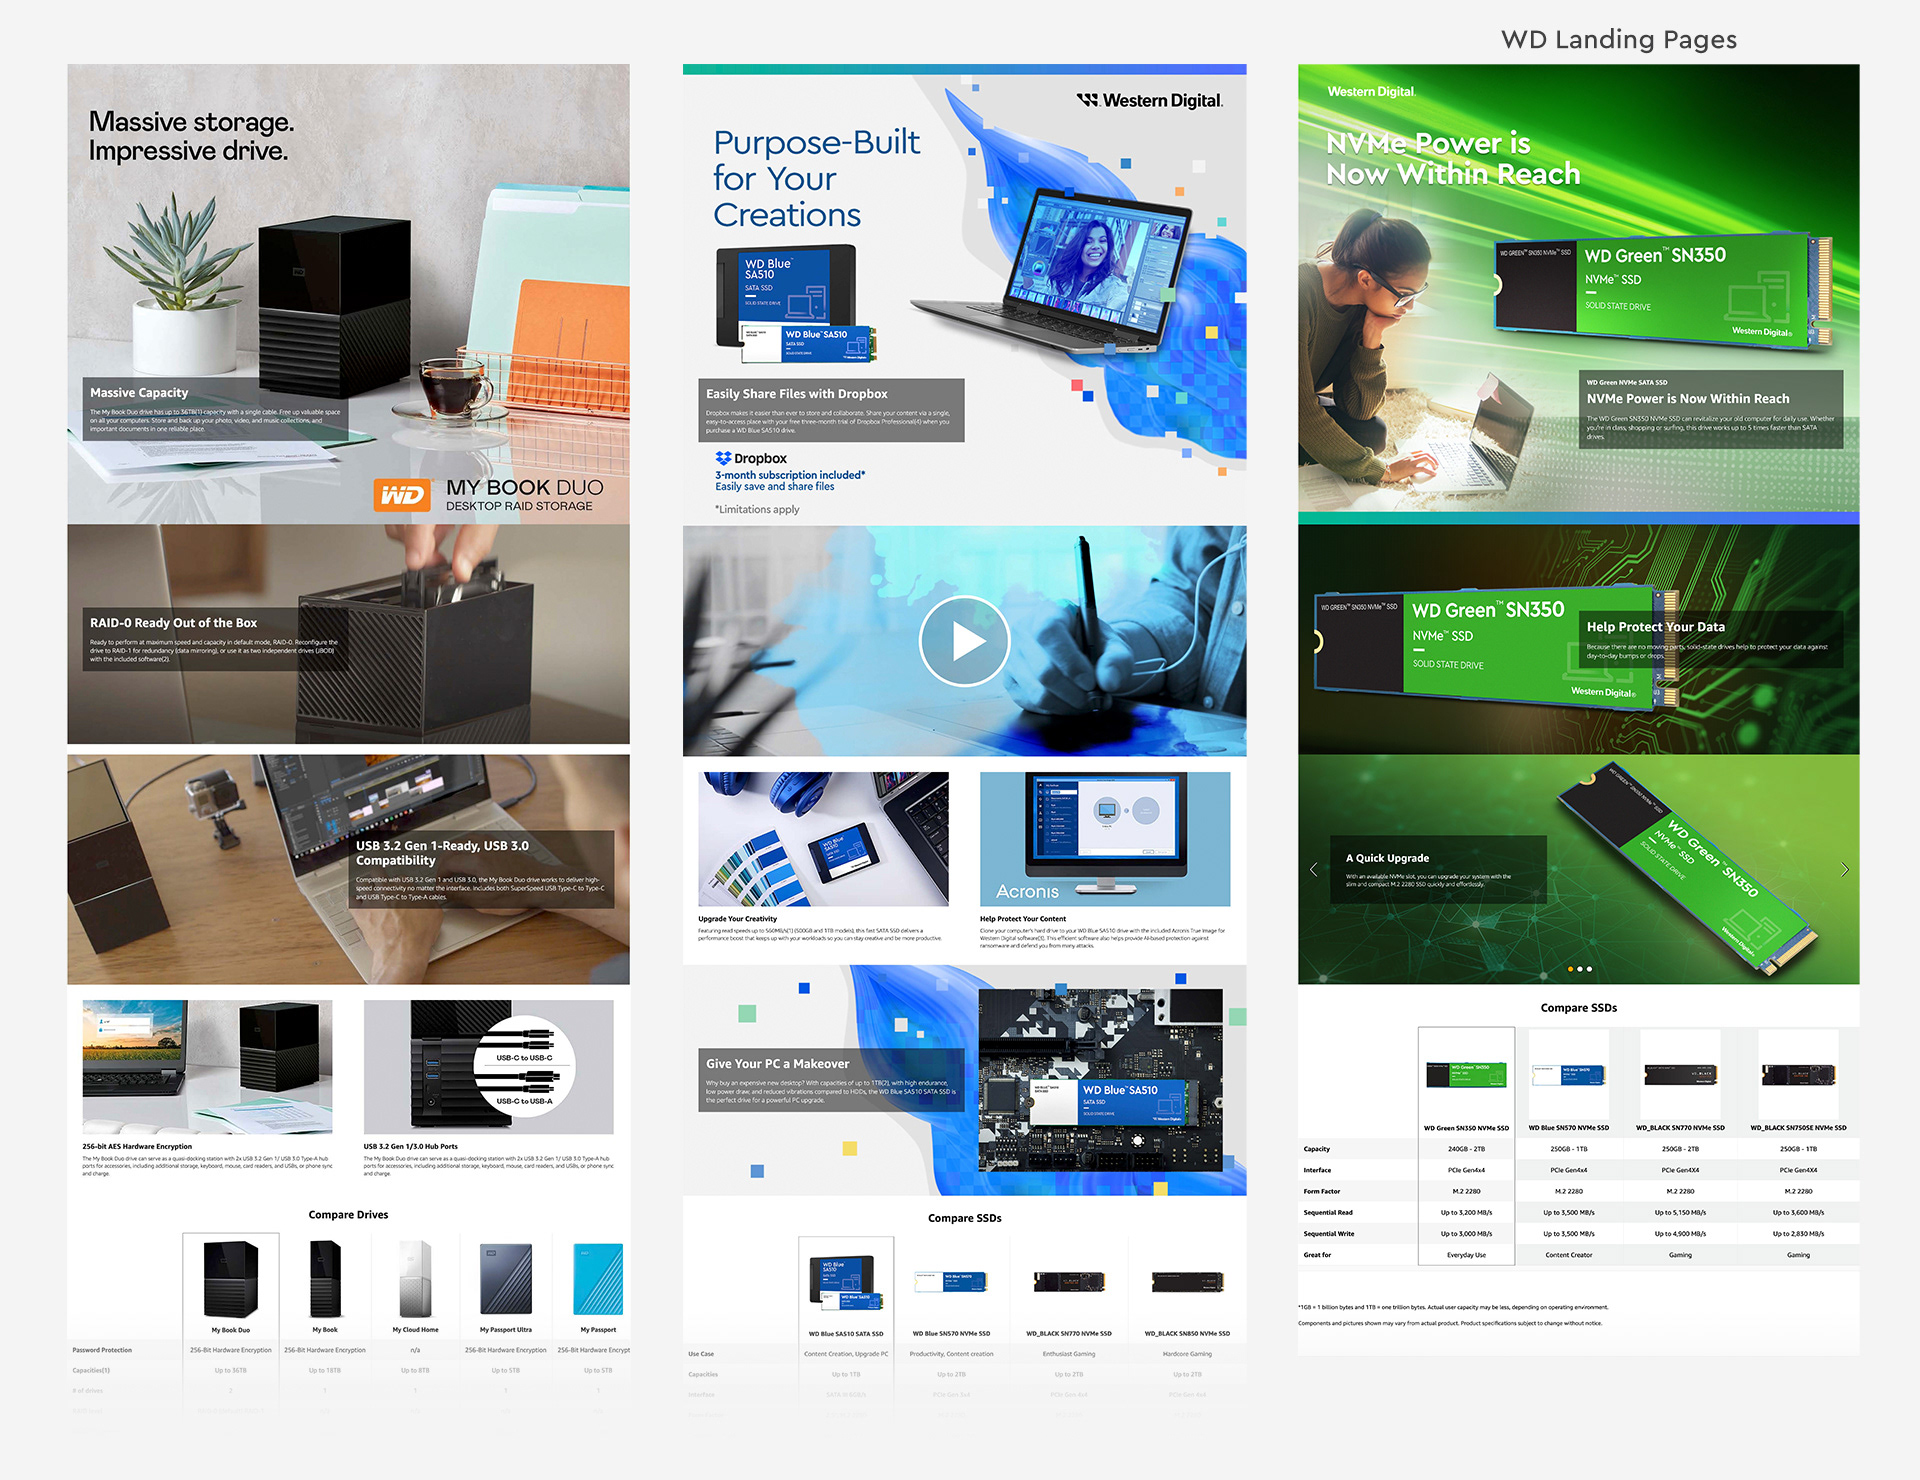Screen dimensions: 1920x1480
Task: Click the 'Purpose-Built for Your Creations' headline
Action: click(816, 178)
